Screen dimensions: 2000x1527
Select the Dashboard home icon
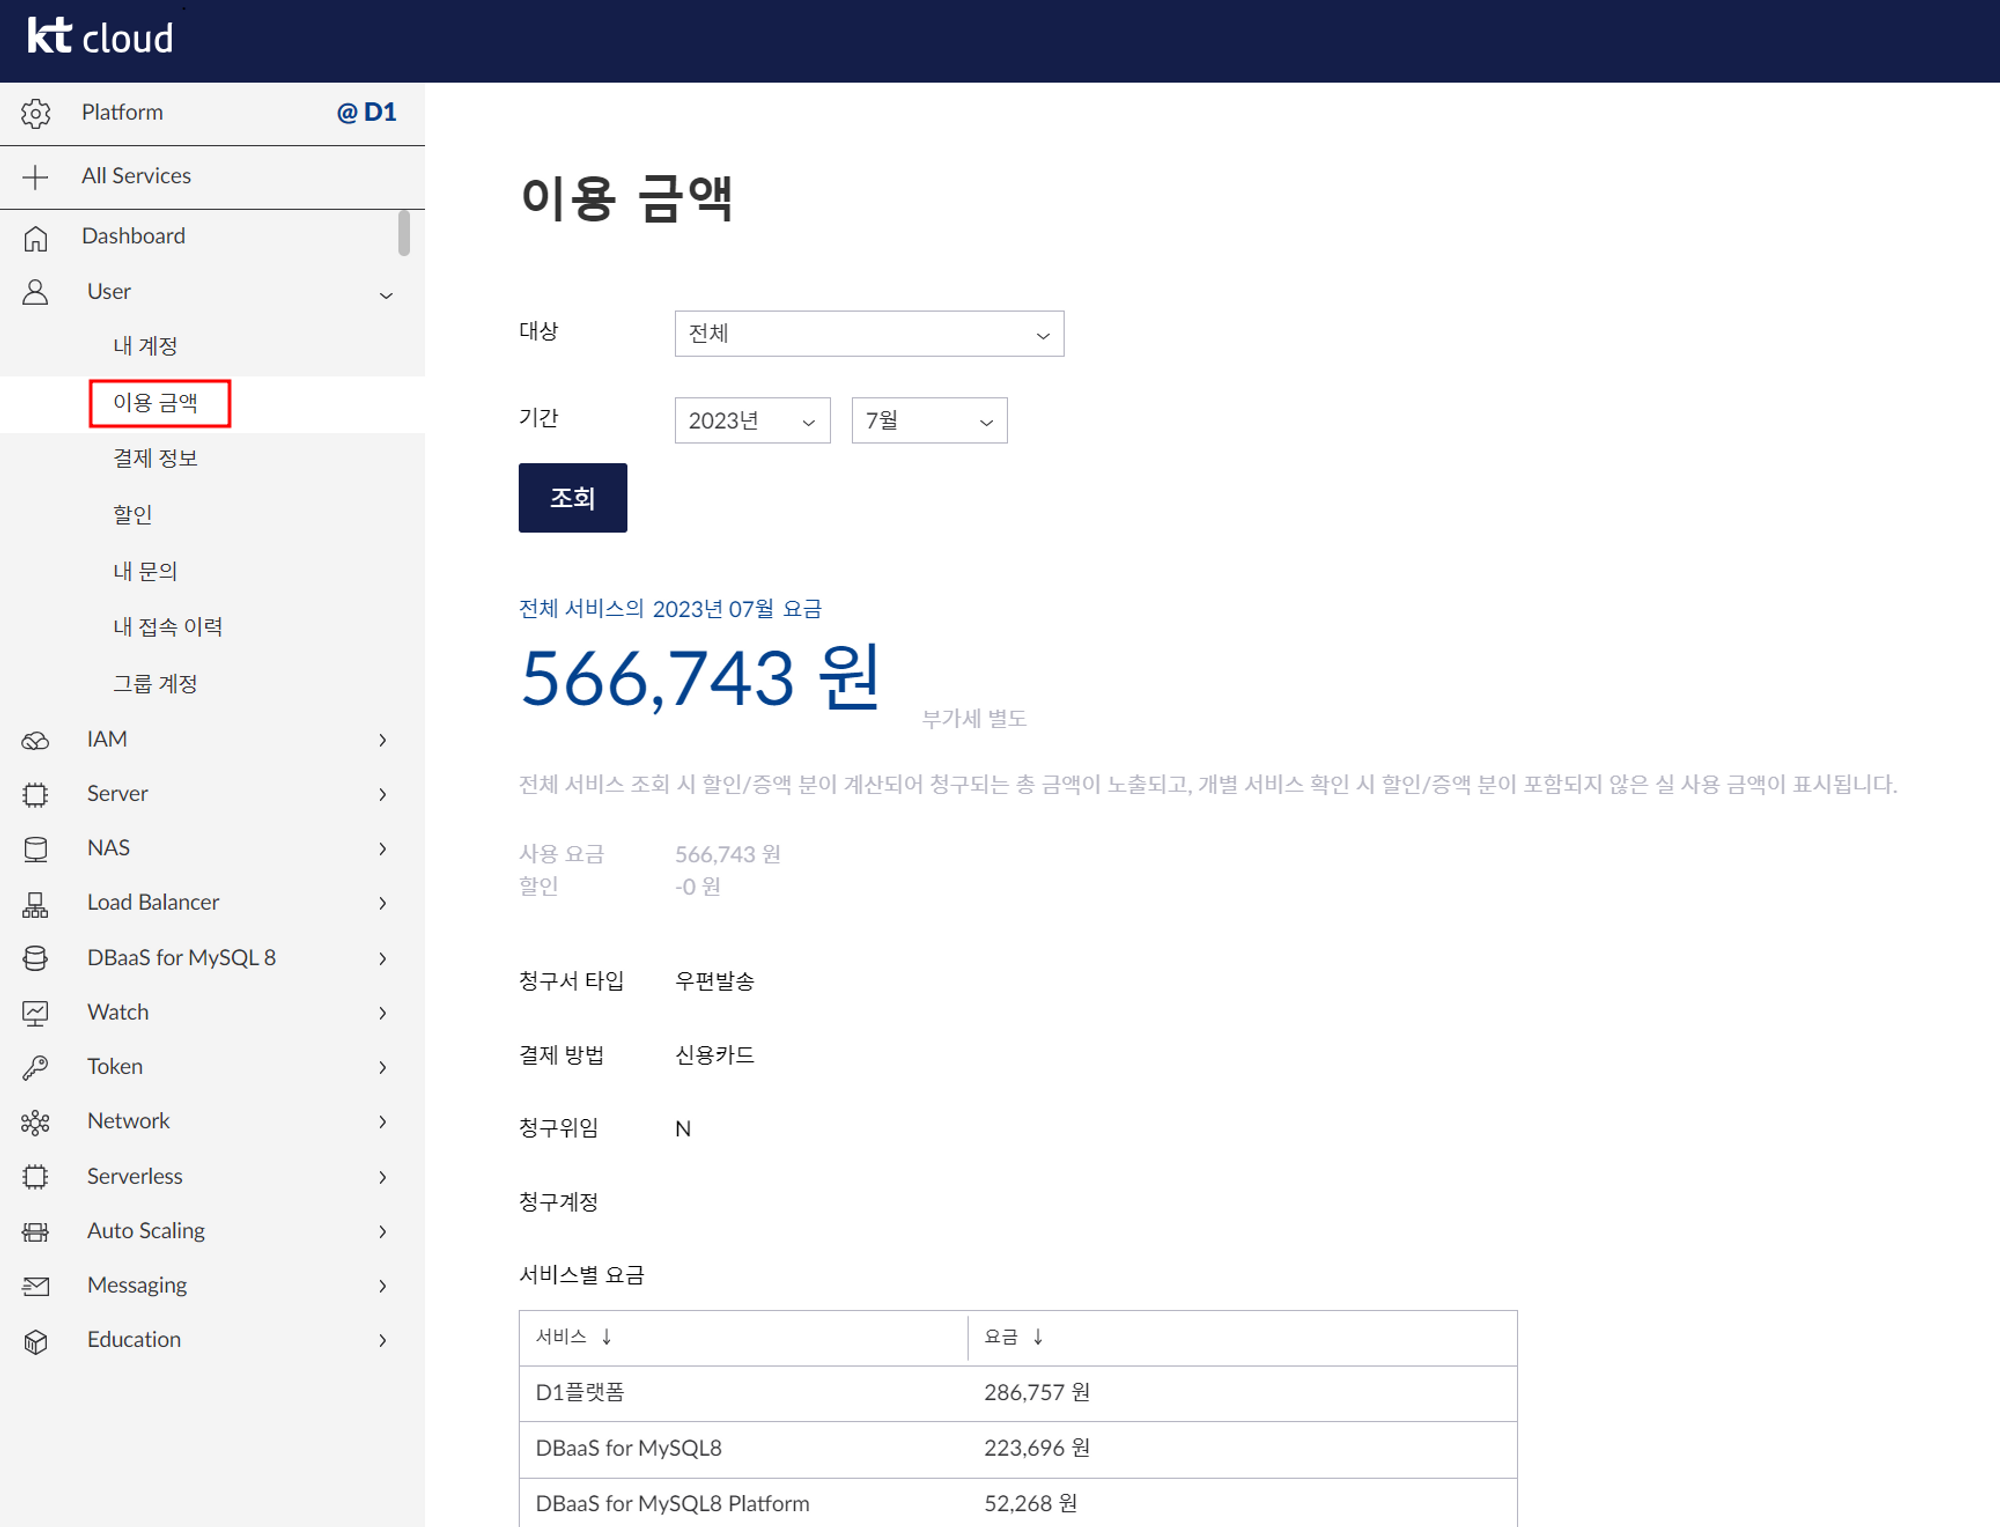coord(36,237)
